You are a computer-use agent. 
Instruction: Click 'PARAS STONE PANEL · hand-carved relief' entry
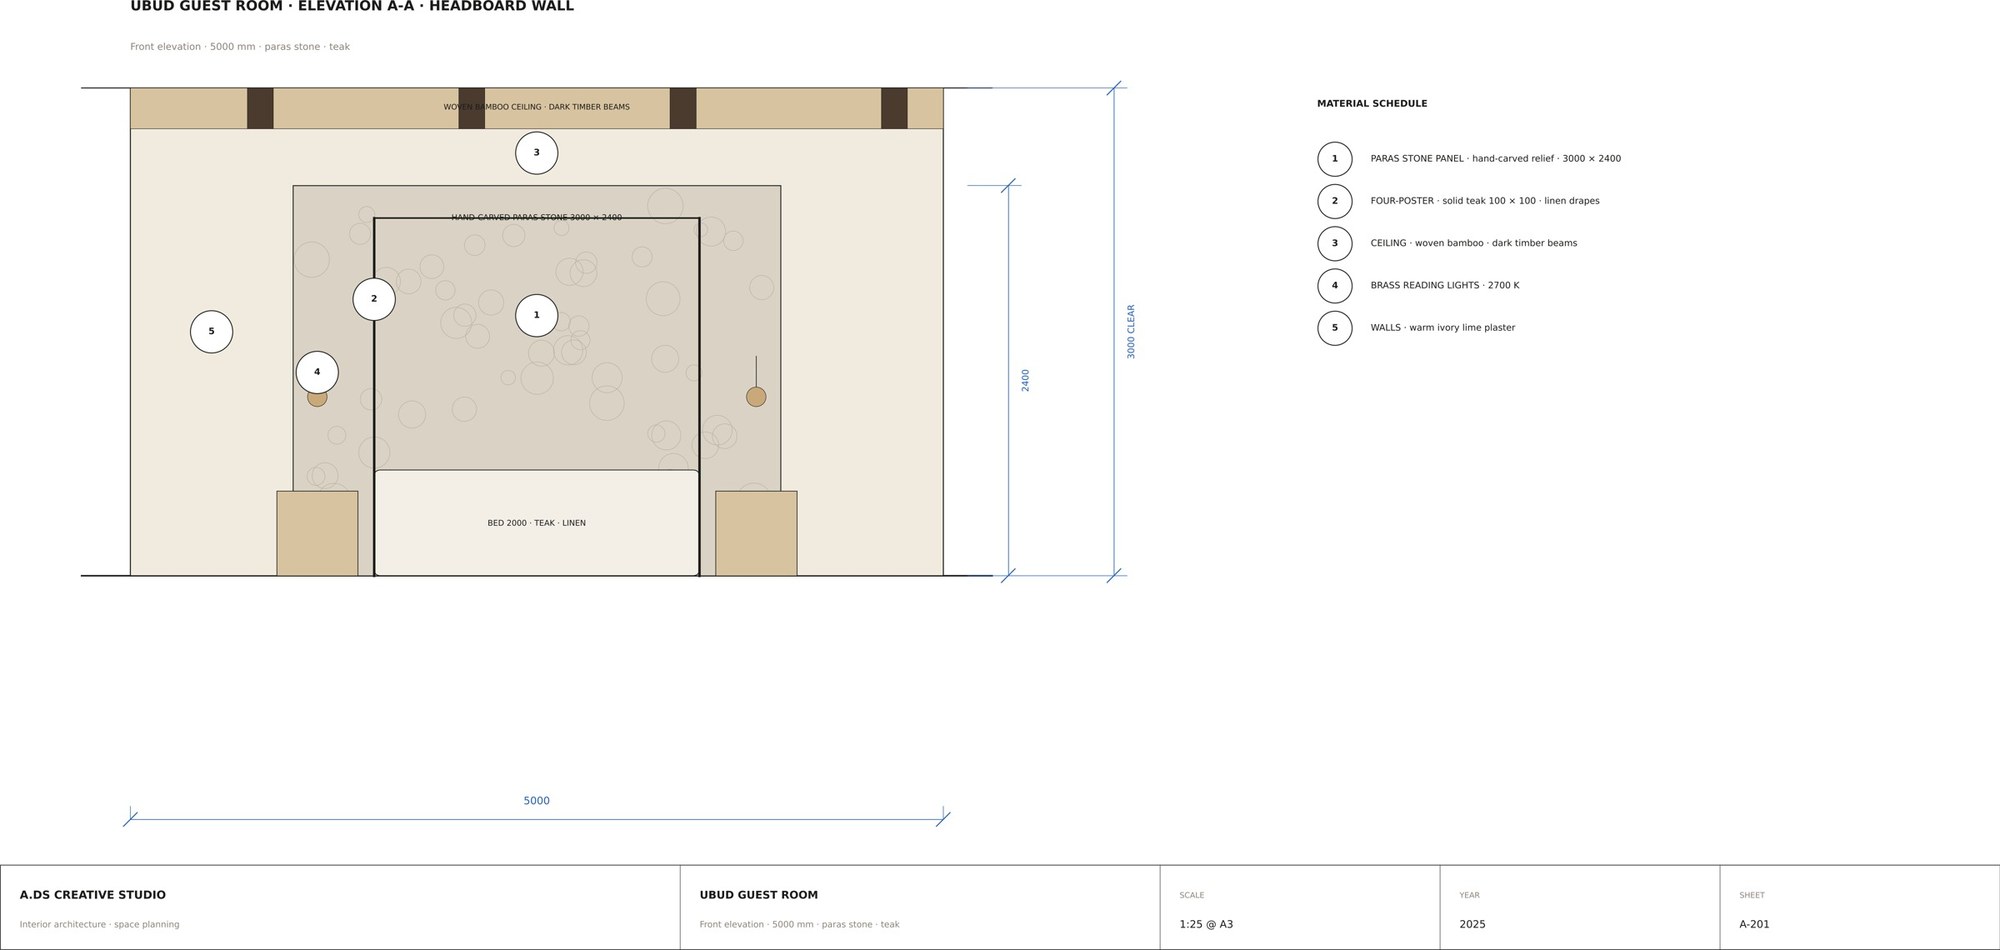[x=1495, y=159]
